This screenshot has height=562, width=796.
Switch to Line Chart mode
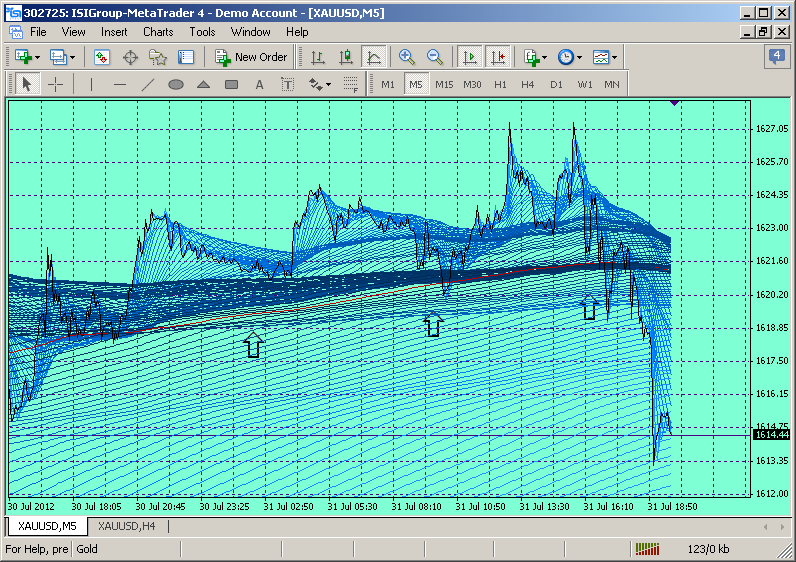coord(374,57)
